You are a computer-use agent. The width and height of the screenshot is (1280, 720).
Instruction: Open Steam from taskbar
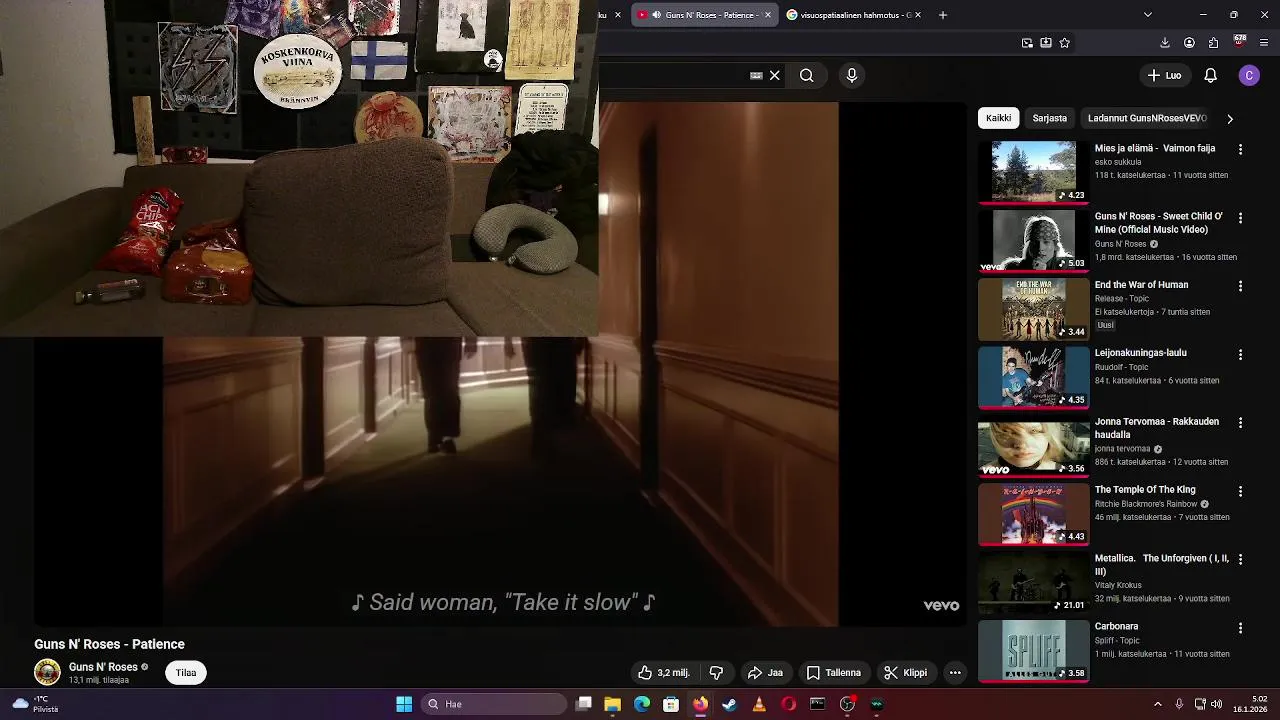click(x=730, y=704)
